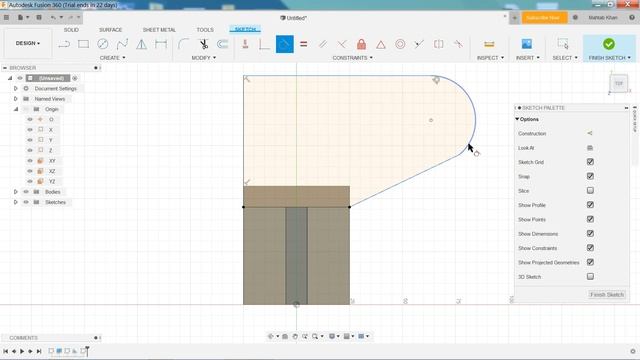This screenshot has width=640, height=360.
Task: Toggle the Sketch Grid checkbox
Action: [590, 162]
